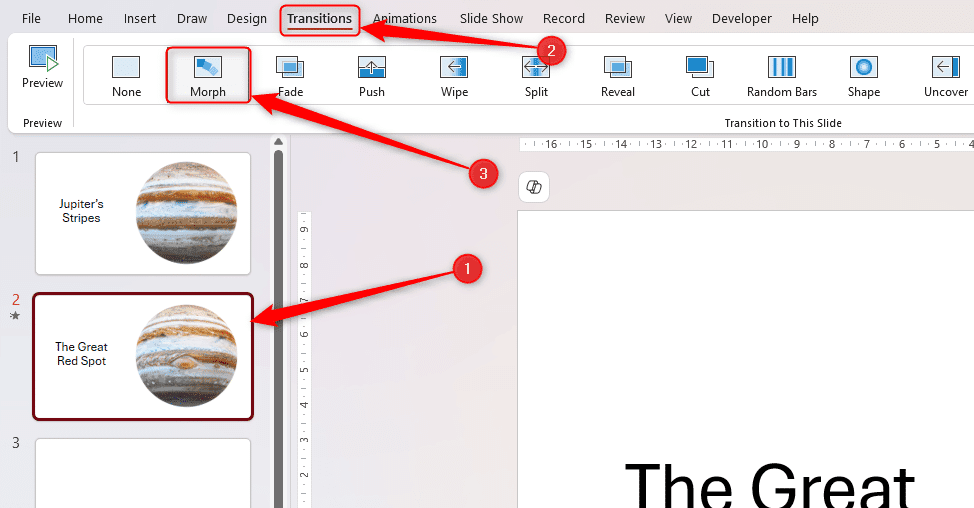Apply the Reveal transition
974x508 pixels.
618,76
